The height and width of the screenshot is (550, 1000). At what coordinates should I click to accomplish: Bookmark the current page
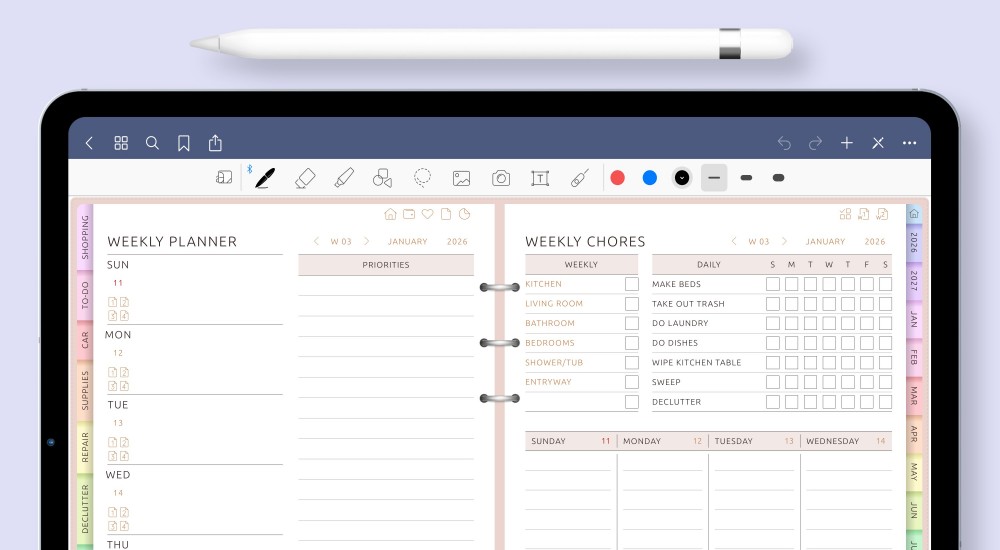[184, 143]
